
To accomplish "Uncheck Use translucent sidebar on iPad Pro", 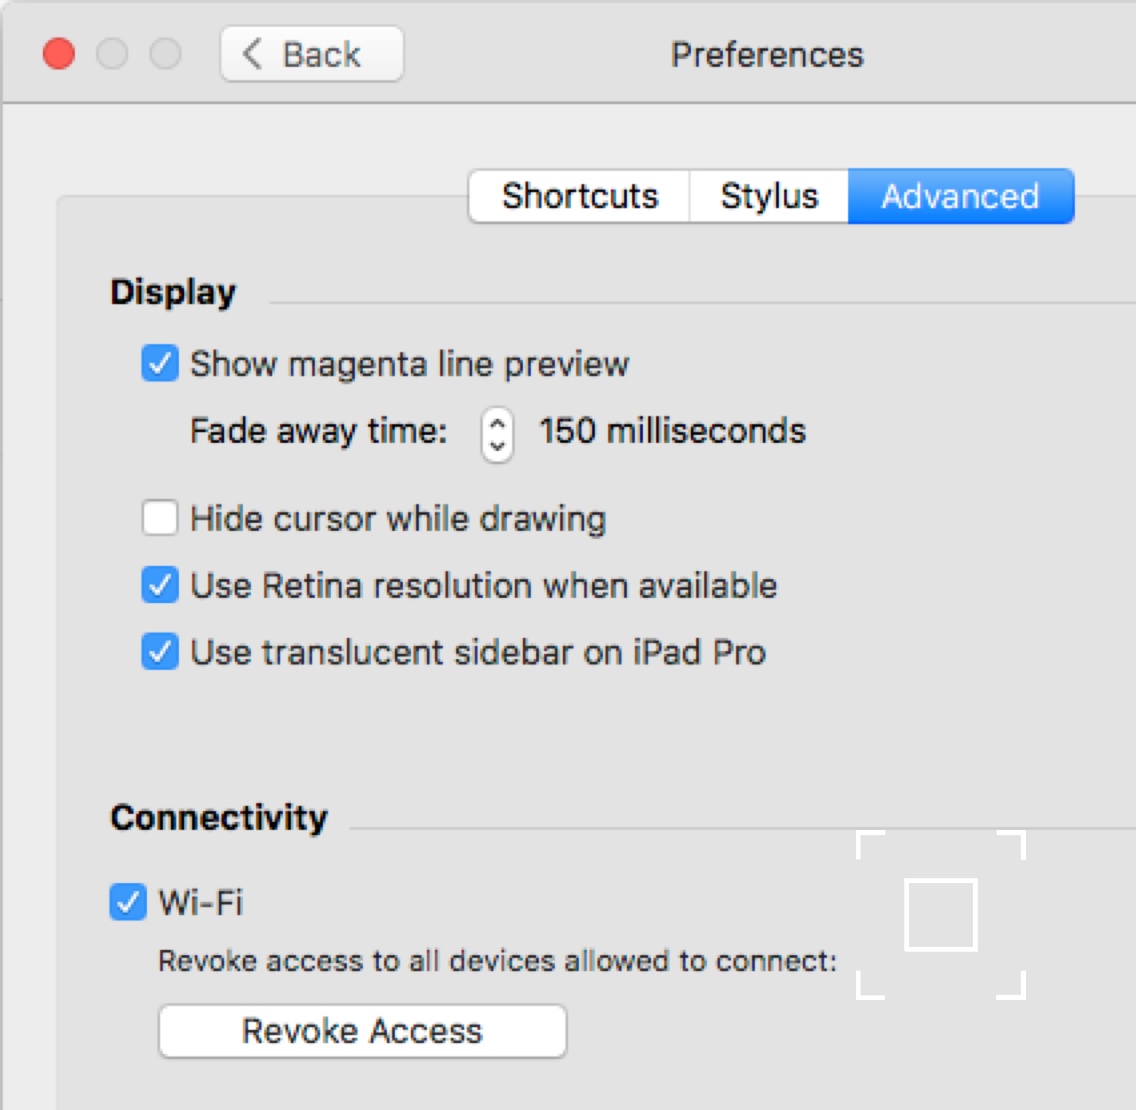I will 159,652.
